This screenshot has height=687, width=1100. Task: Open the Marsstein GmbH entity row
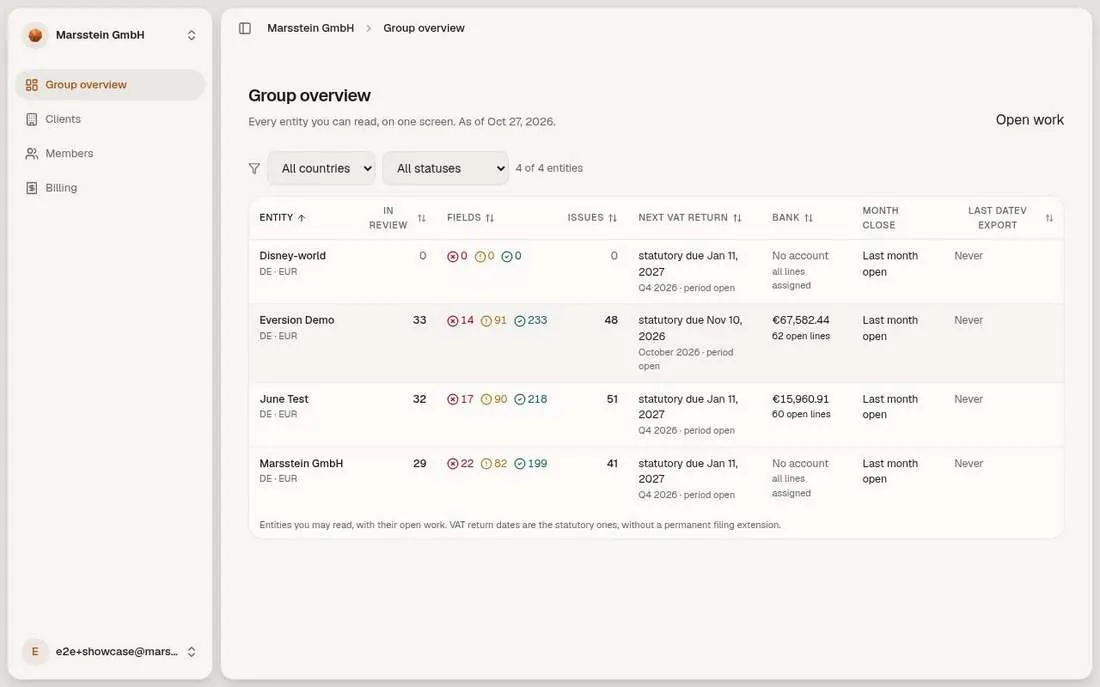[656, 479]
